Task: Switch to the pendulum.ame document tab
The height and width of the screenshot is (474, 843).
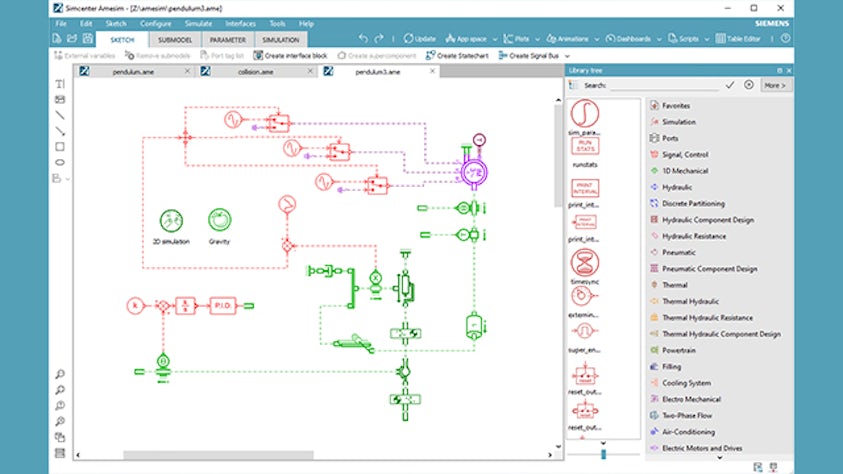Action: click(x=133, y=71)
